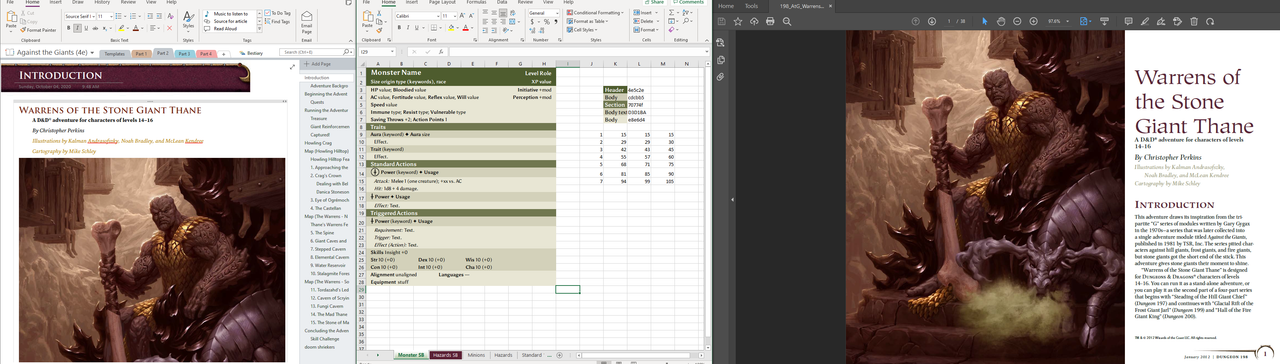
Task: Click Excel percent style button
Action: click(546, 21)
